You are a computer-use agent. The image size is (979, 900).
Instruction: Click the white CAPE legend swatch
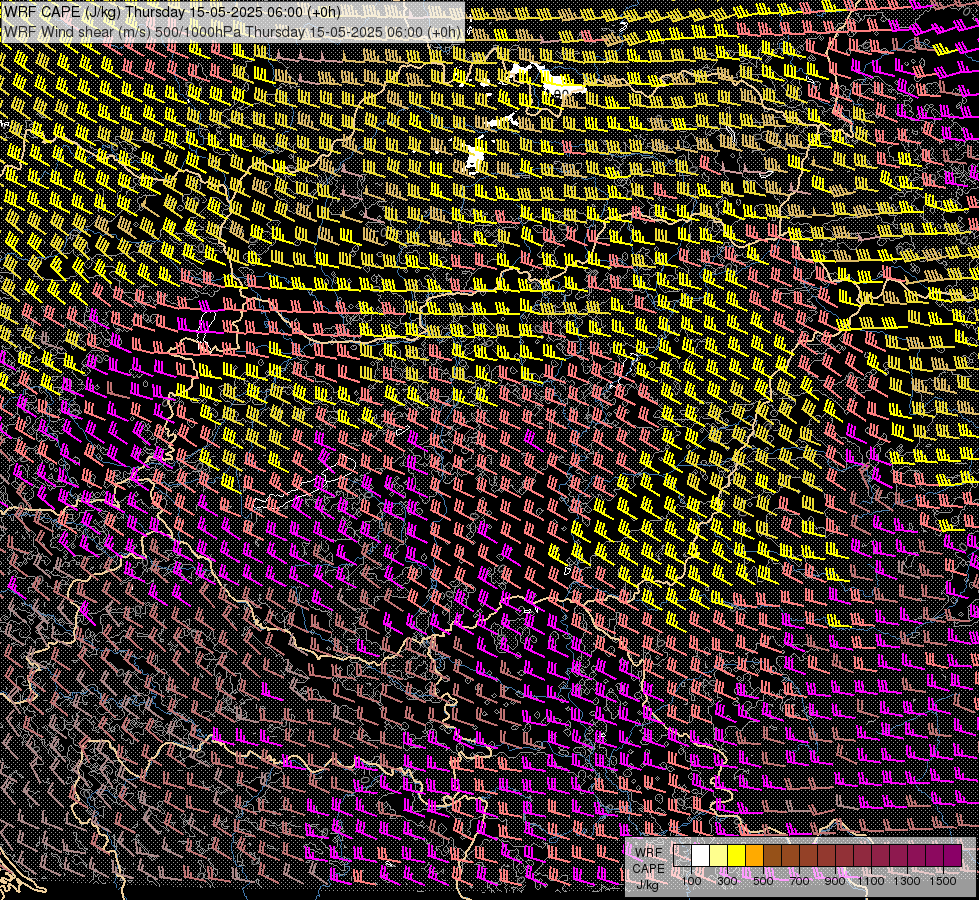701,856
